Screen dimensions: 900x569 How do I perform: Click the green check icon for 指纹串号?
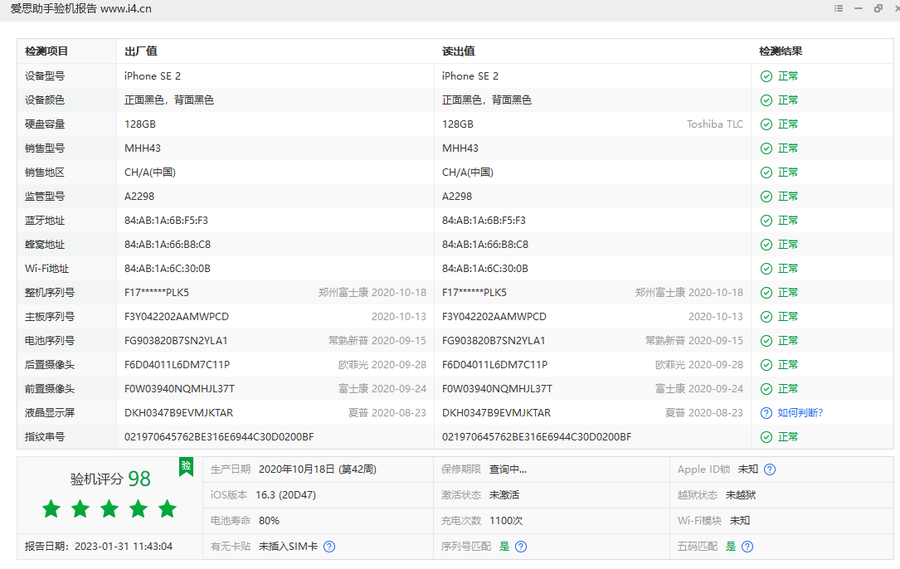[x=766, y=437]
